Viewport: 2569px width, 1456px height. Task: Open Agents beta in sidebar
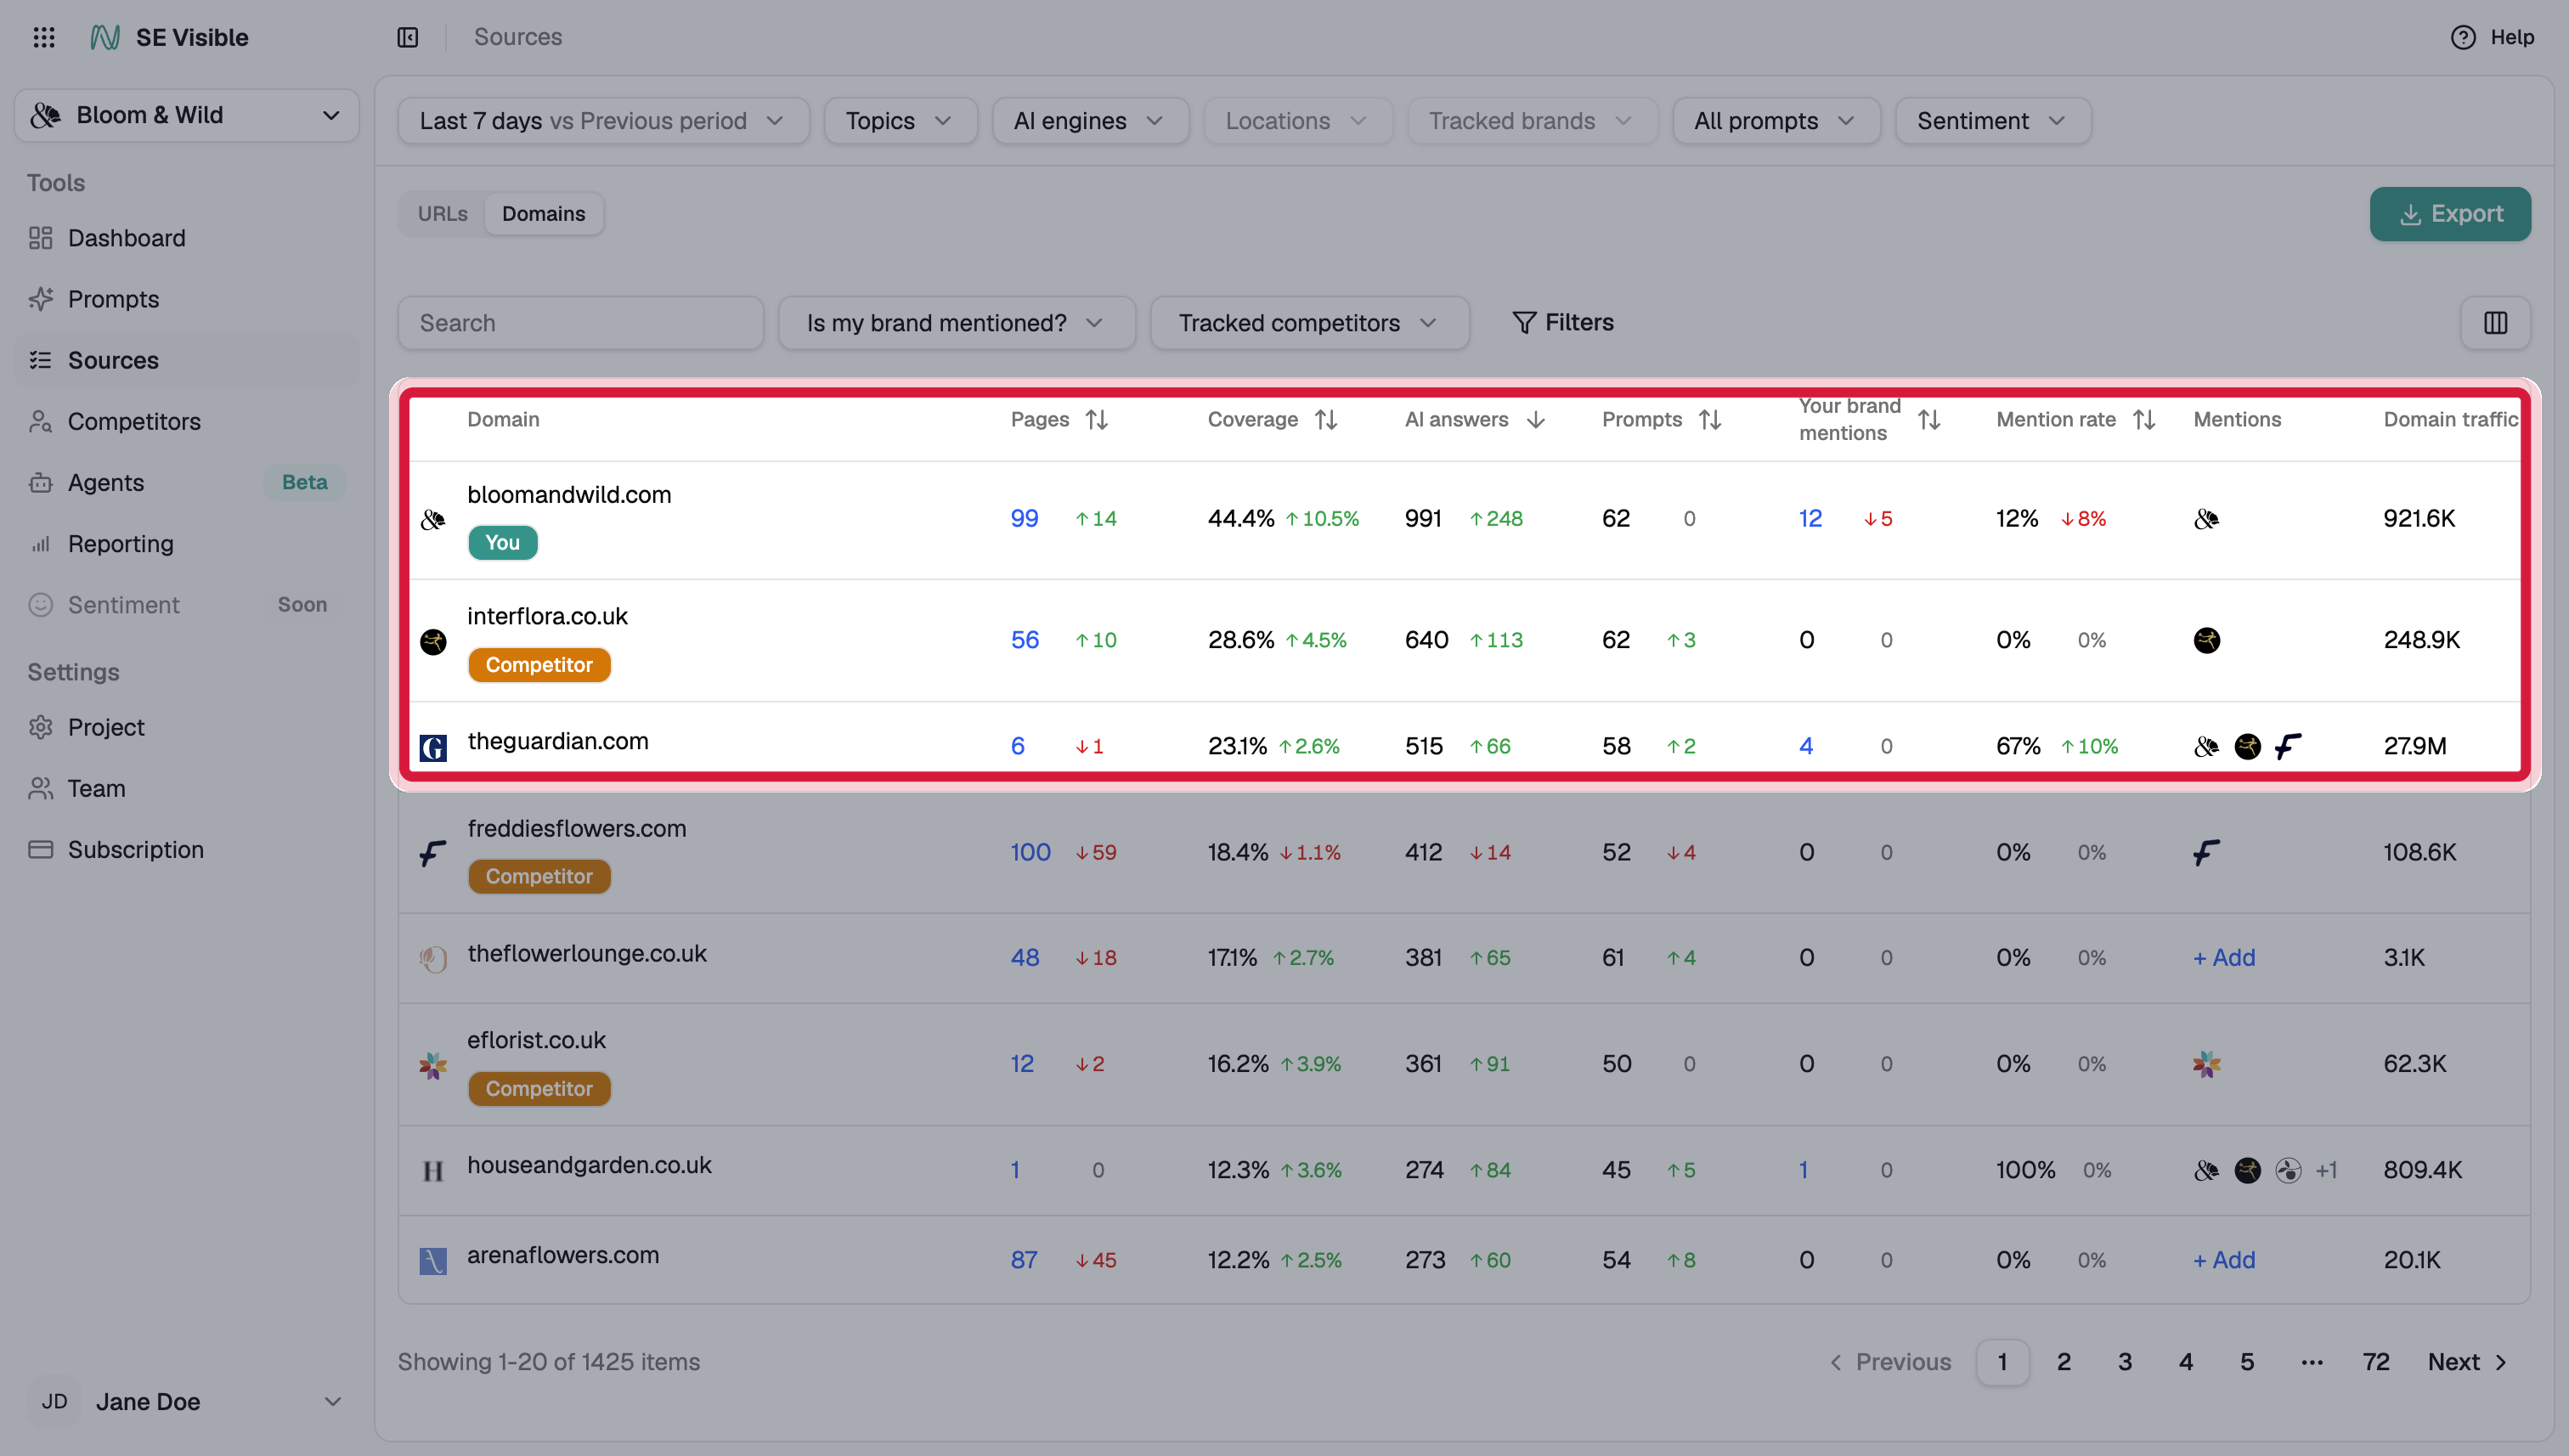(187, 482)
